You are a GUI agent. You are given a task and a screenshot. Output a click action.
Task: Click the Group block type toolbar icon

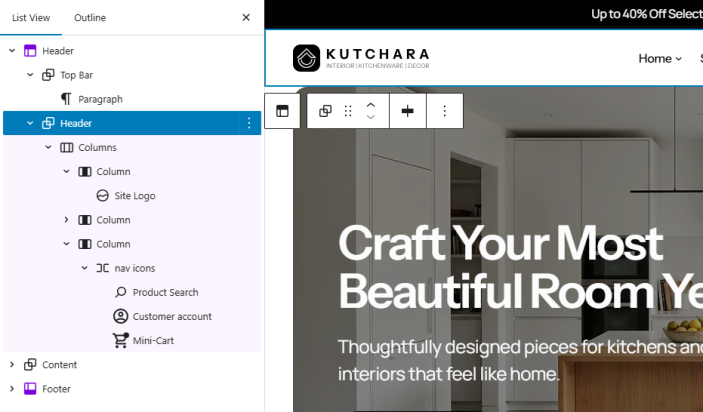[325, 111]
